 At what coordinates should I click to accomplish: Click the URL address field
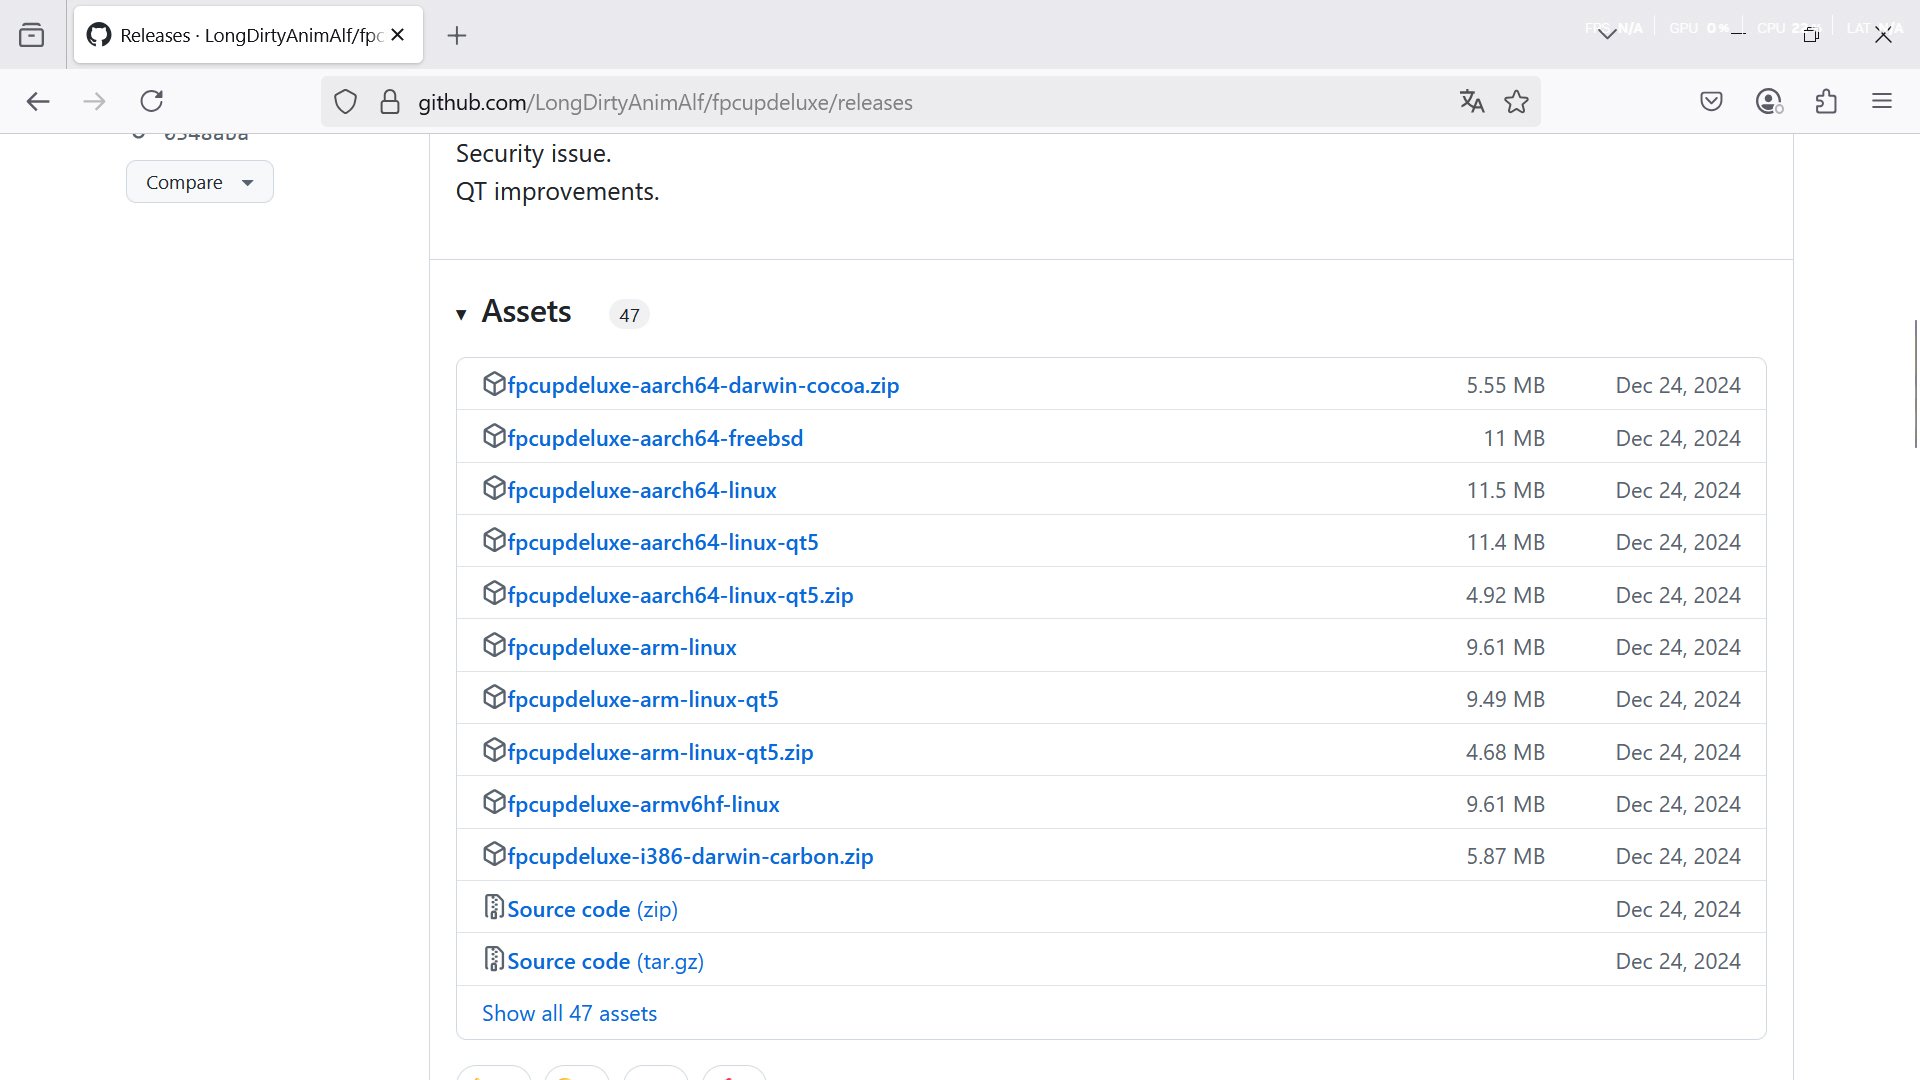[x=900, y=102]
